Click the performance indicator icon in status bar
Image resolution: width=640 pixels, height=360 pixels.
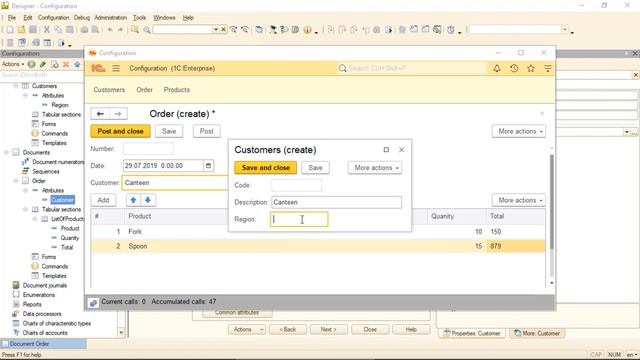93,302
